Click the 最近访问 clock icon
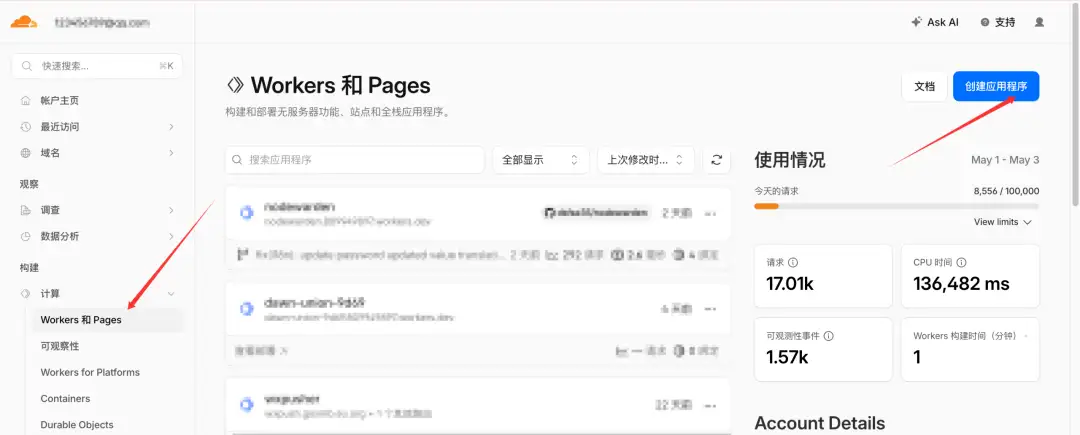 pos(26,127)
